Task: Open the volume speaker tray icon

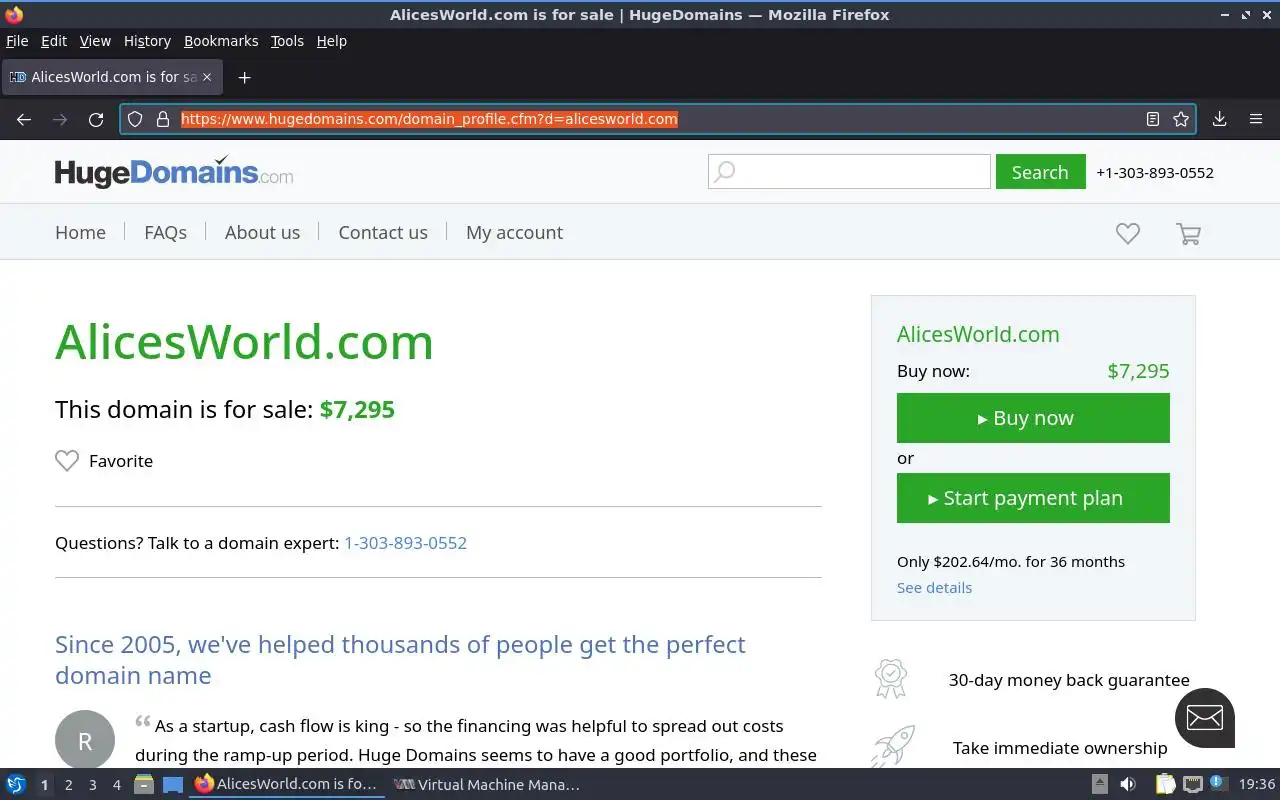Action: pos(1128,785)
